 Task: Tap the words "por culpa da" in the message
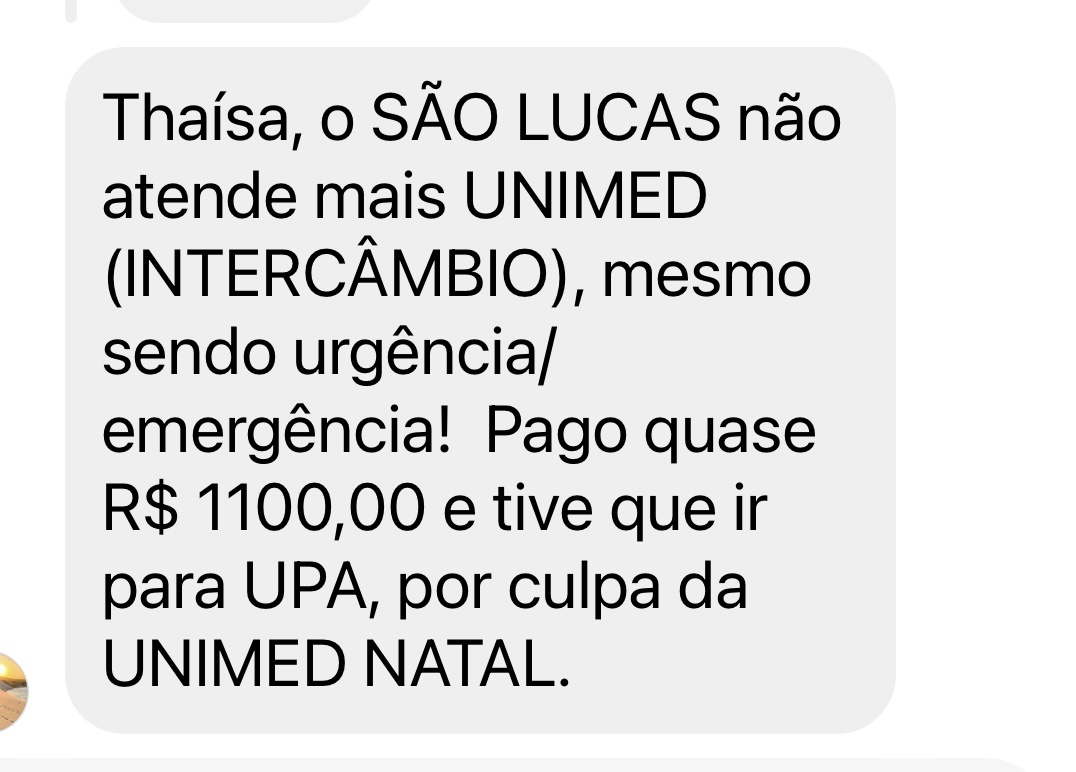(x=572, y=587)
